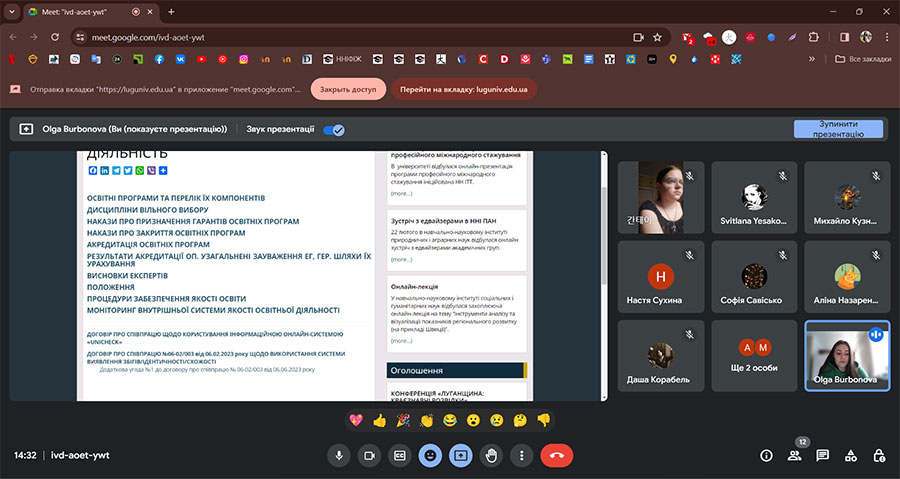
Task: Toggle the microphone in Meet controls
Action: (x=339, y=455)
